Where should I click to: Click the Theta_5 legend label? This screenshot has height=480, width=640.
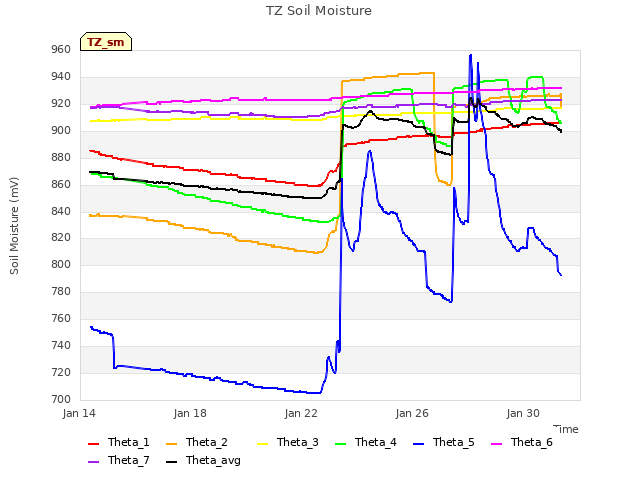pyautogui.click(x=453, y=442)
